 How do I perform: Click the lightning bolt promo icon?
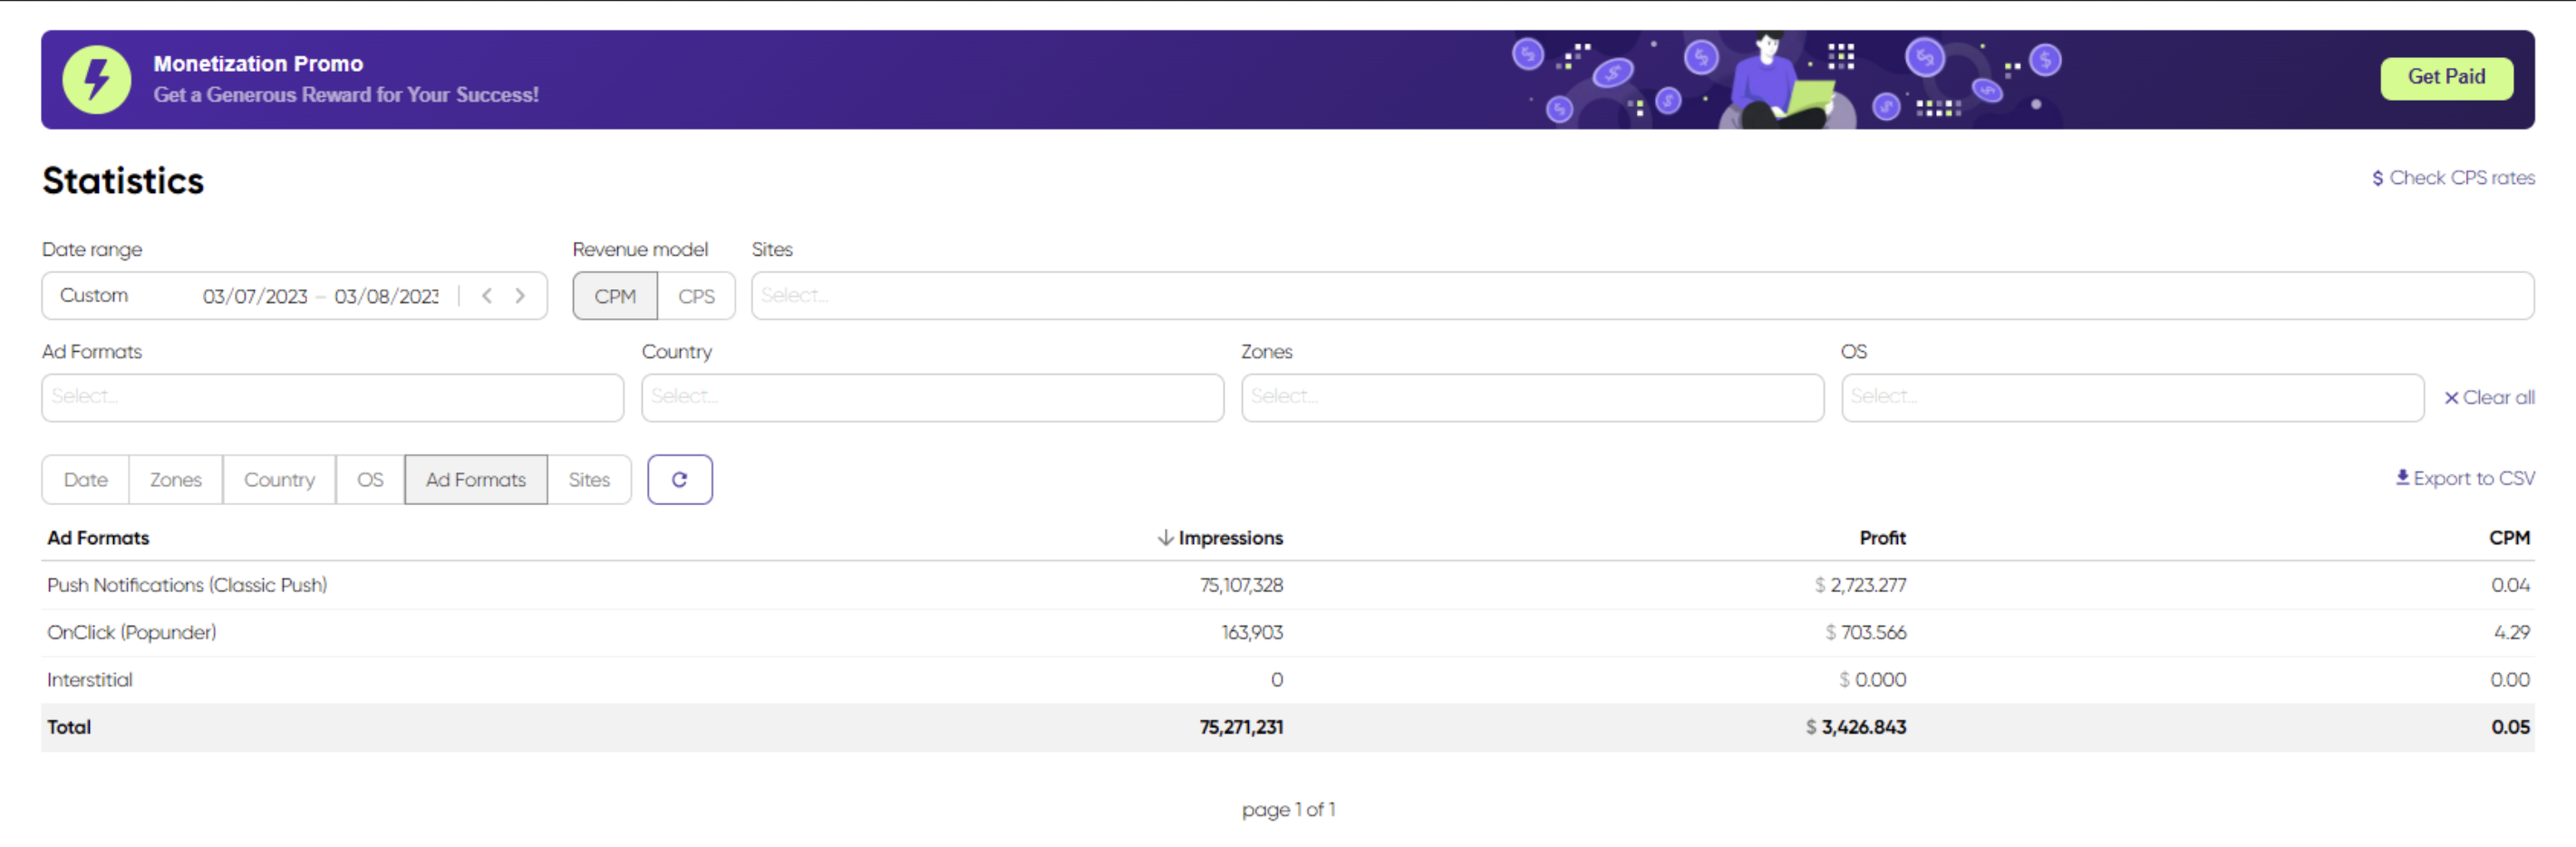[97, 78]
